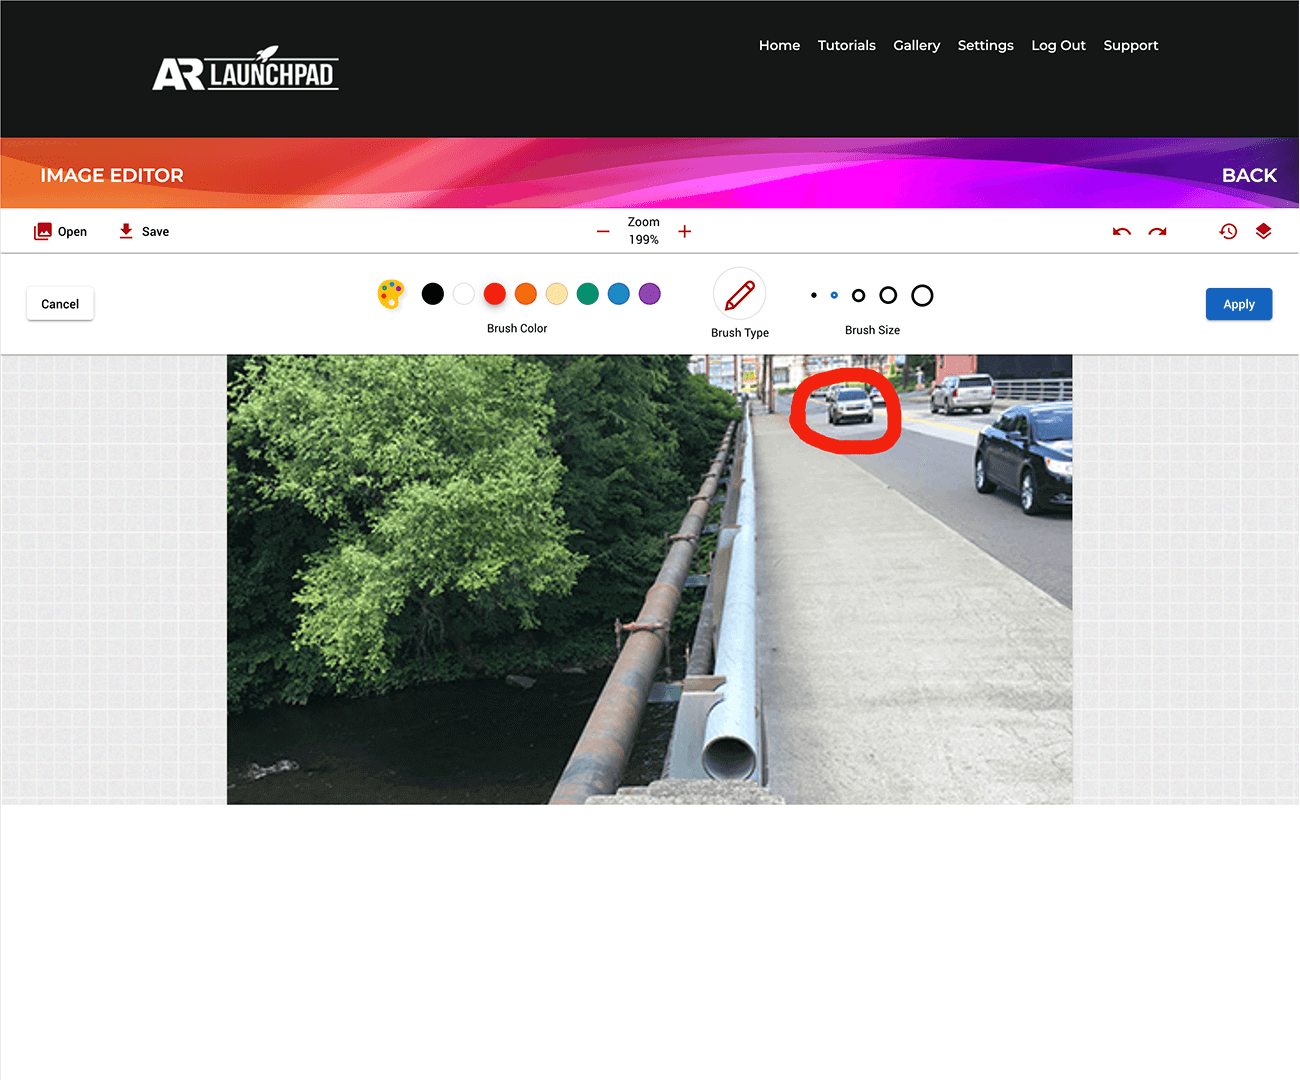Open the Tutorials page
This screenshot has height=1080, width=1300.
point(847,45)
